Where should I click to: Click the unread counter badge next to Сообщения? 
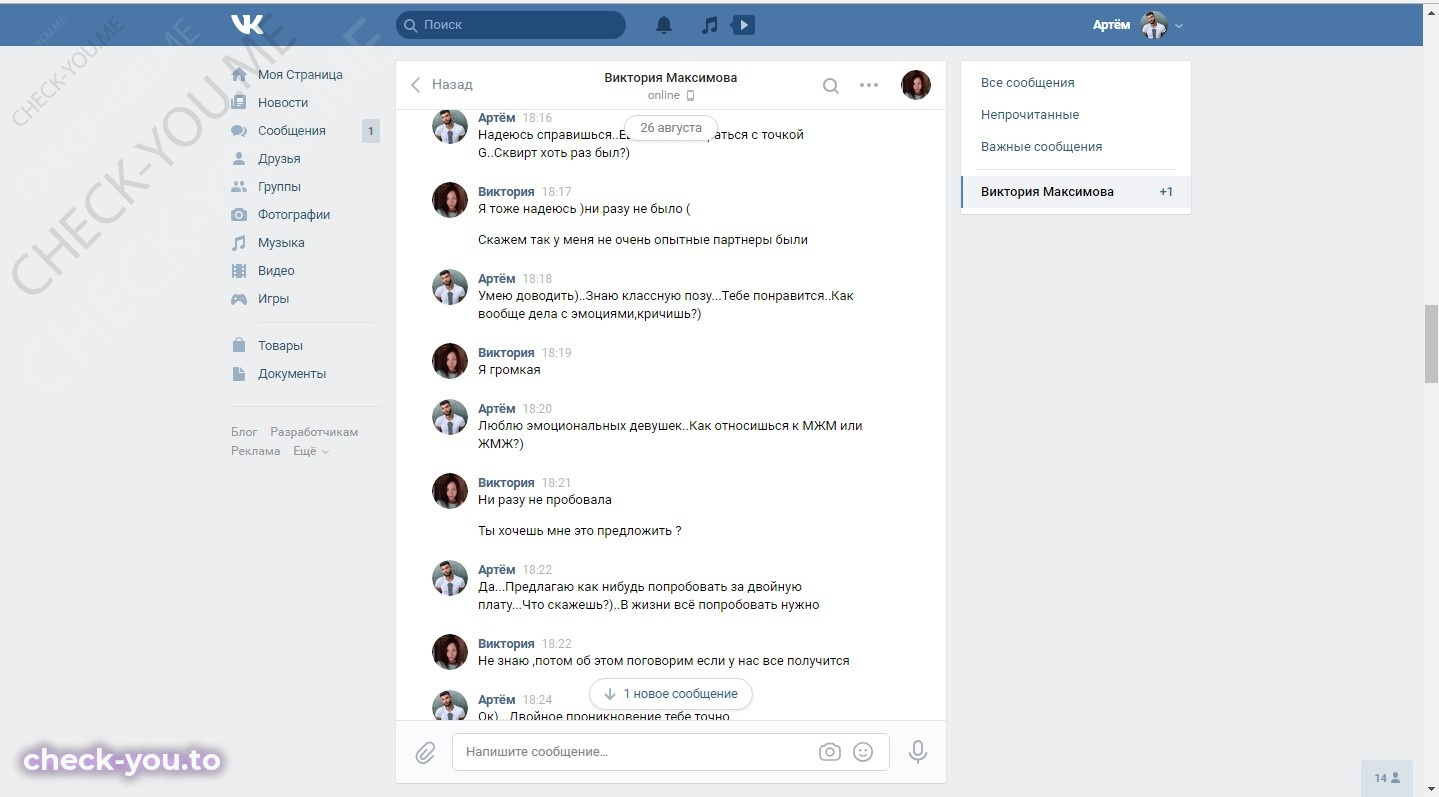pos(371,131)
